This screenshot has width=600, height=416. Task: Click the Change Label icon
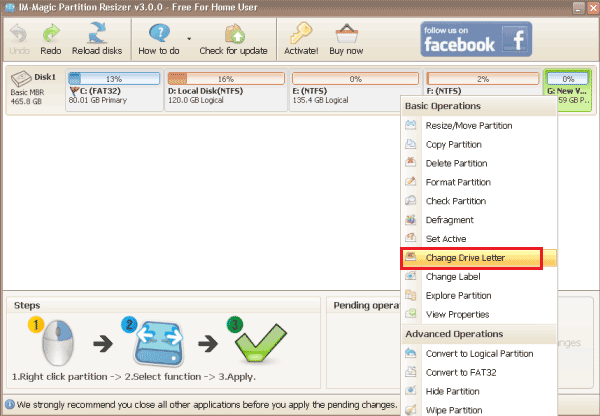click(411, 276)
